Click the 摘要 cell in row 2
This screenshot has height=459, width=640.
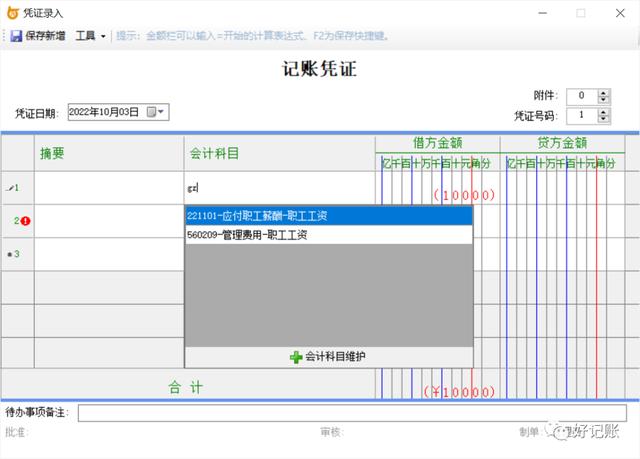(x=109, y=221)
